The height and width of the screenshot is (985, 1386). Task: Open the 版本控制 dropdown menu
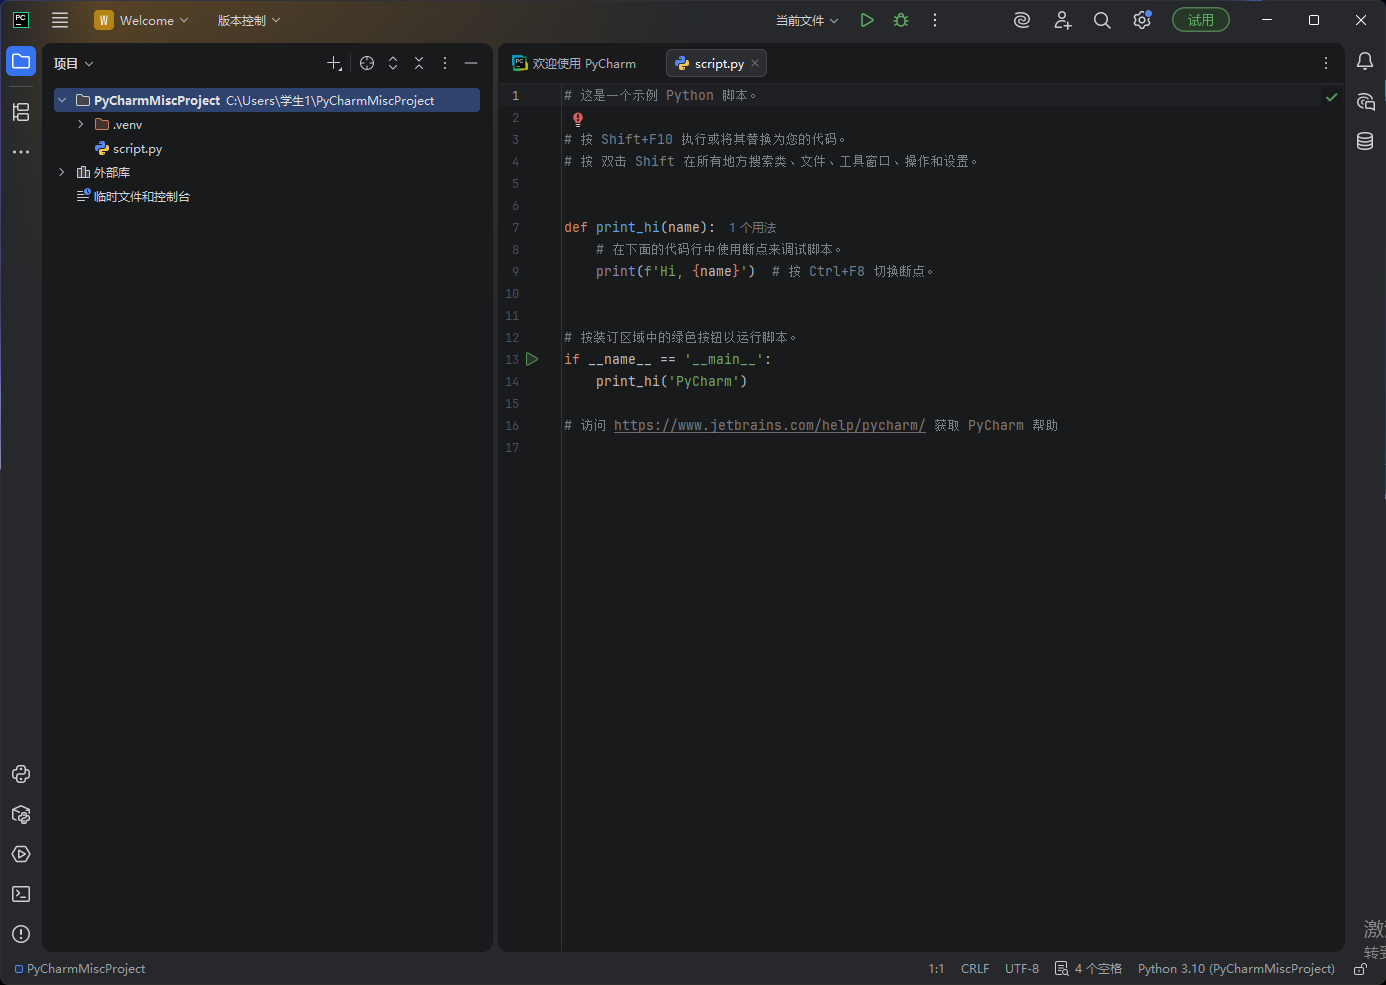pyautogui.click(x=249, y=20)
